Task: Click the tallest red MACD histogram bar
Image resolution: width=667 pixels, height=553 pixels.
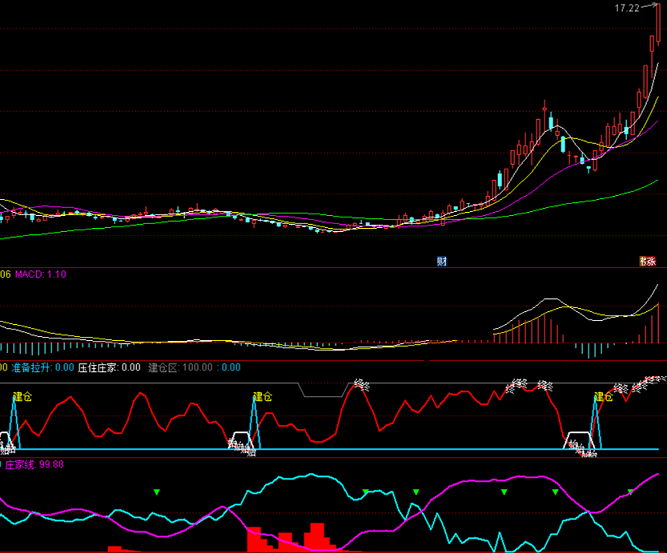Action: (x=658, y=323)
